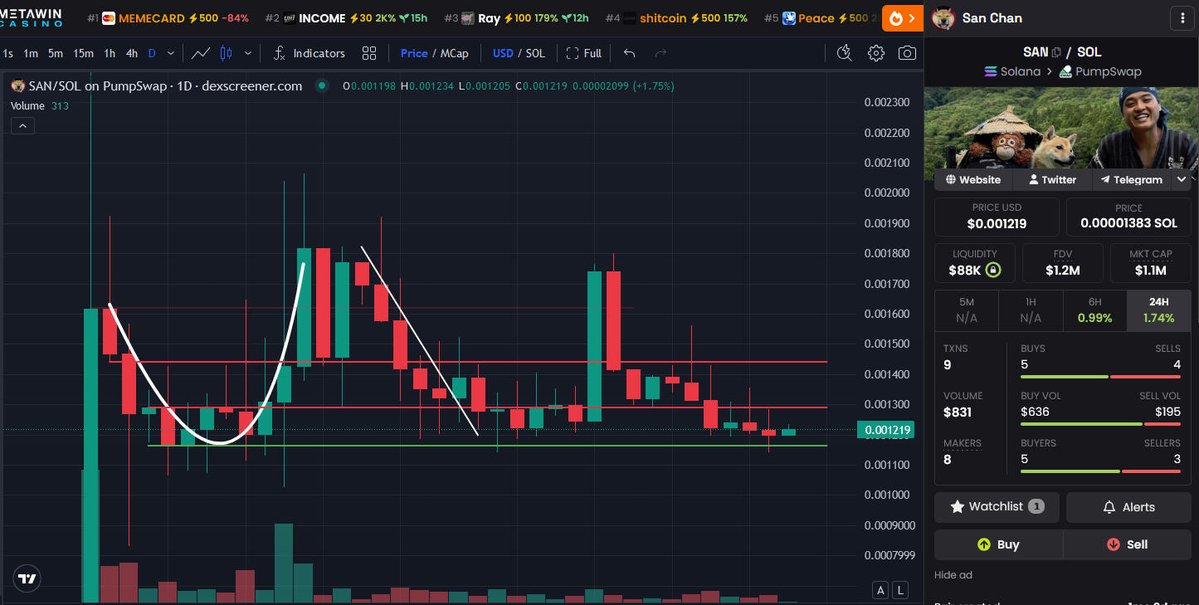Open trending token #4 shitcoin

(x=676, y=18)
